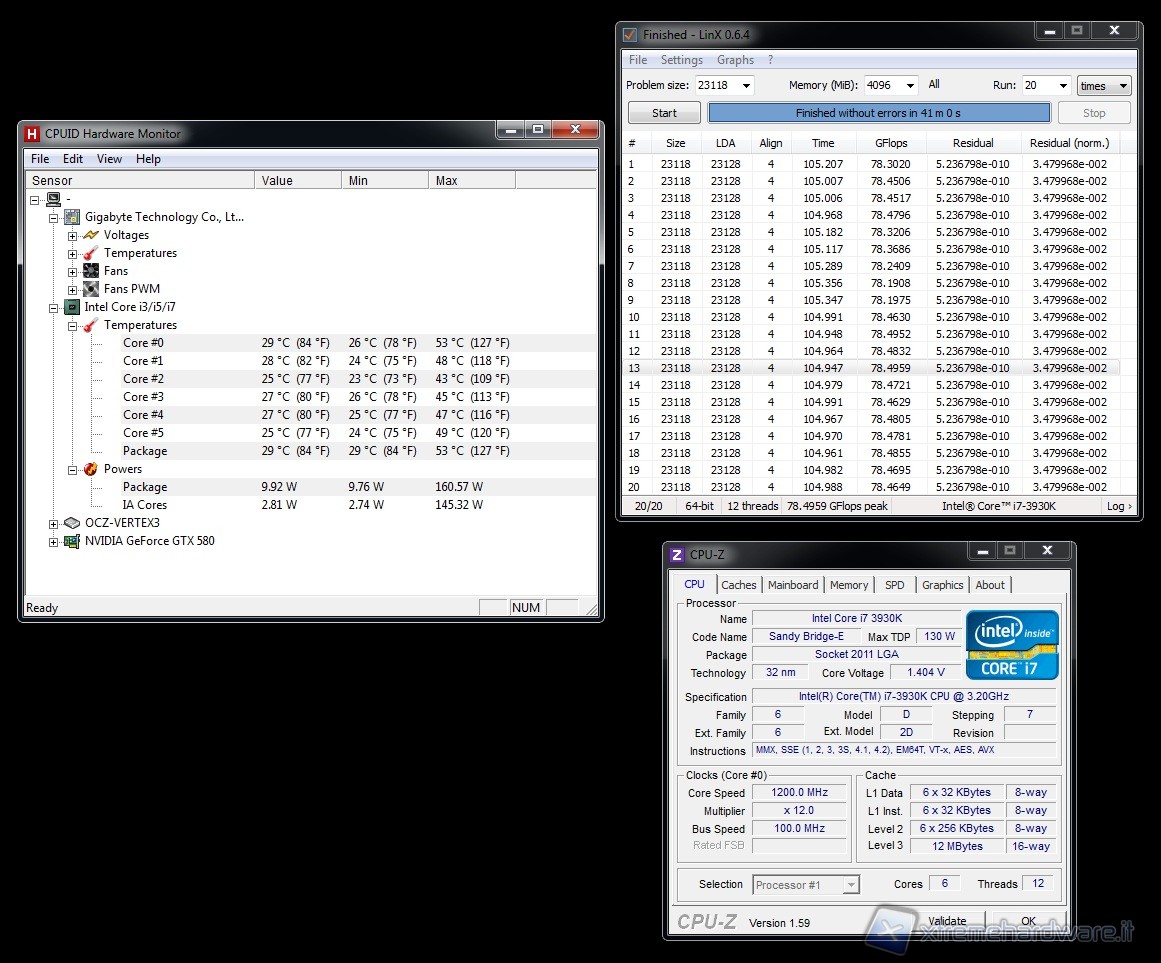Expand the Voltages node under Gigabyte
This screenshot has width=1161, height=963.
[73, 236]
